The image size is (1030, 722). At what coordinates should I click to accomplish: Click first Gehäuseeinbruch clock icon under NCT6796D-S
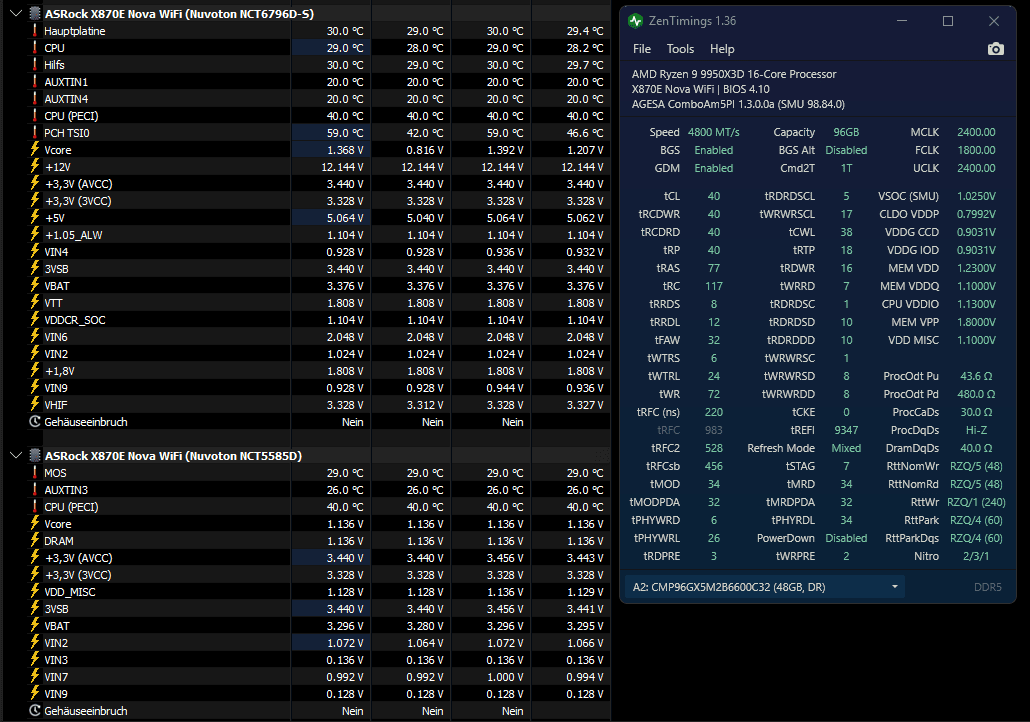pyautogui.click(x=35, y=421)
